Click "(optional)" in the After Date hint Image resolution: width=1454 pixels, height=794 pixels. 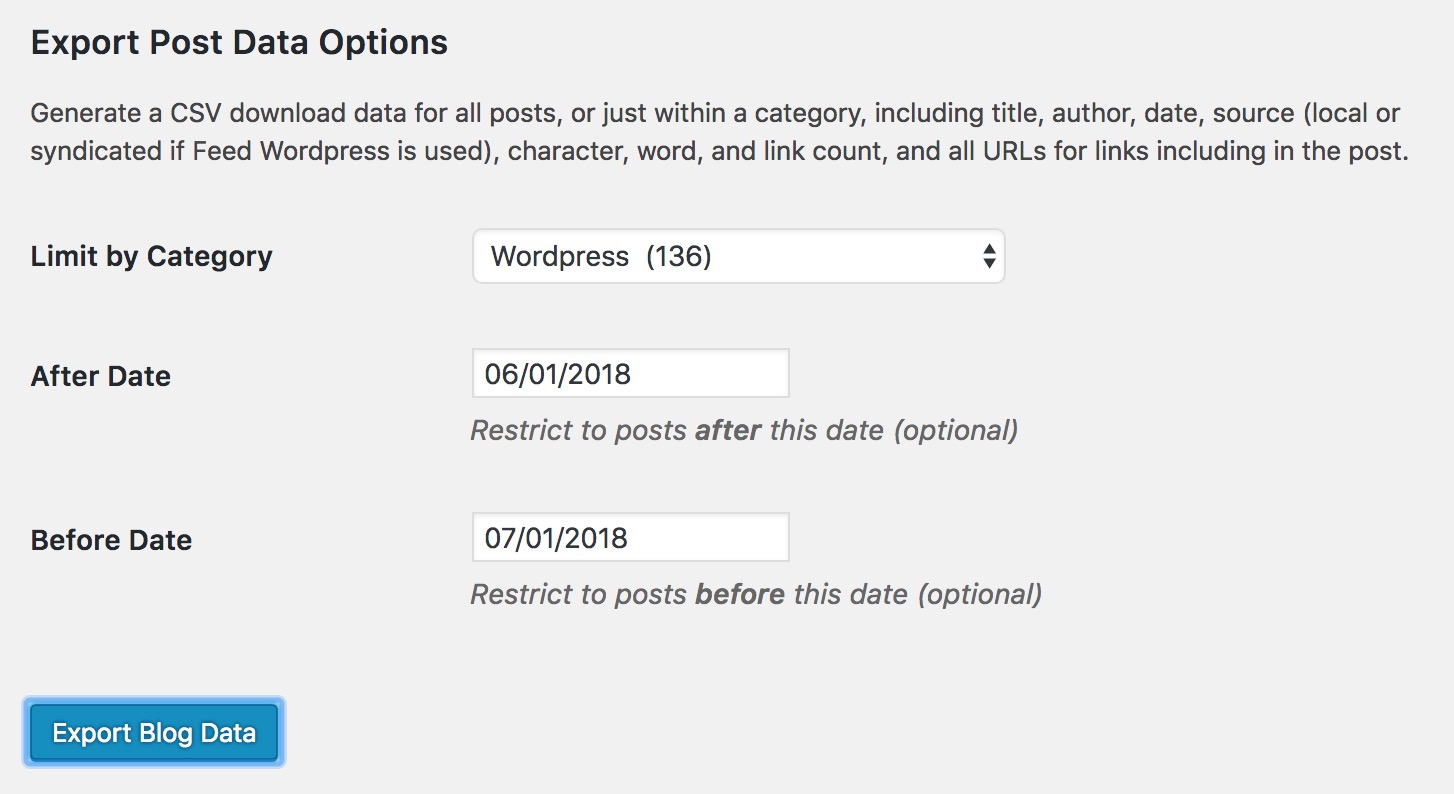955,431
